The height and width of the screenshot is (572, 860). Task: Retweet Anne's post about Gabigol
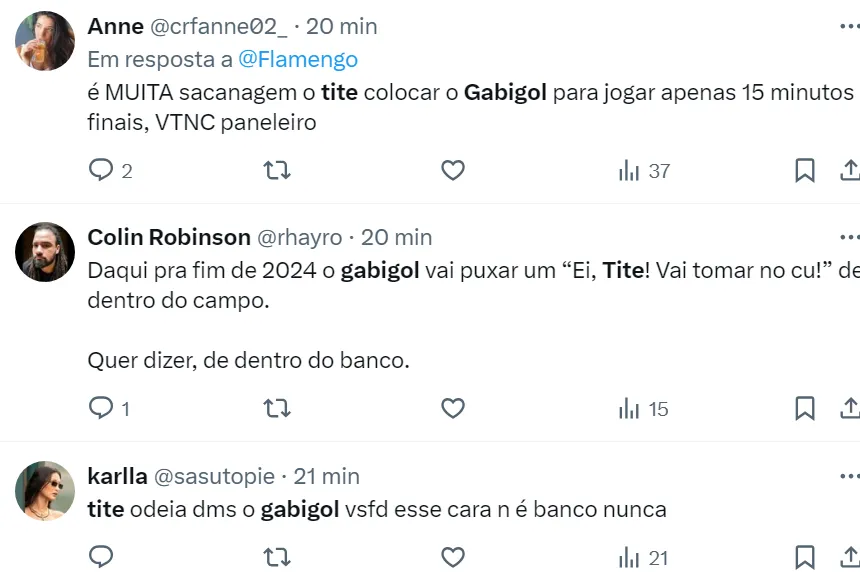click(x=277, y=171)
